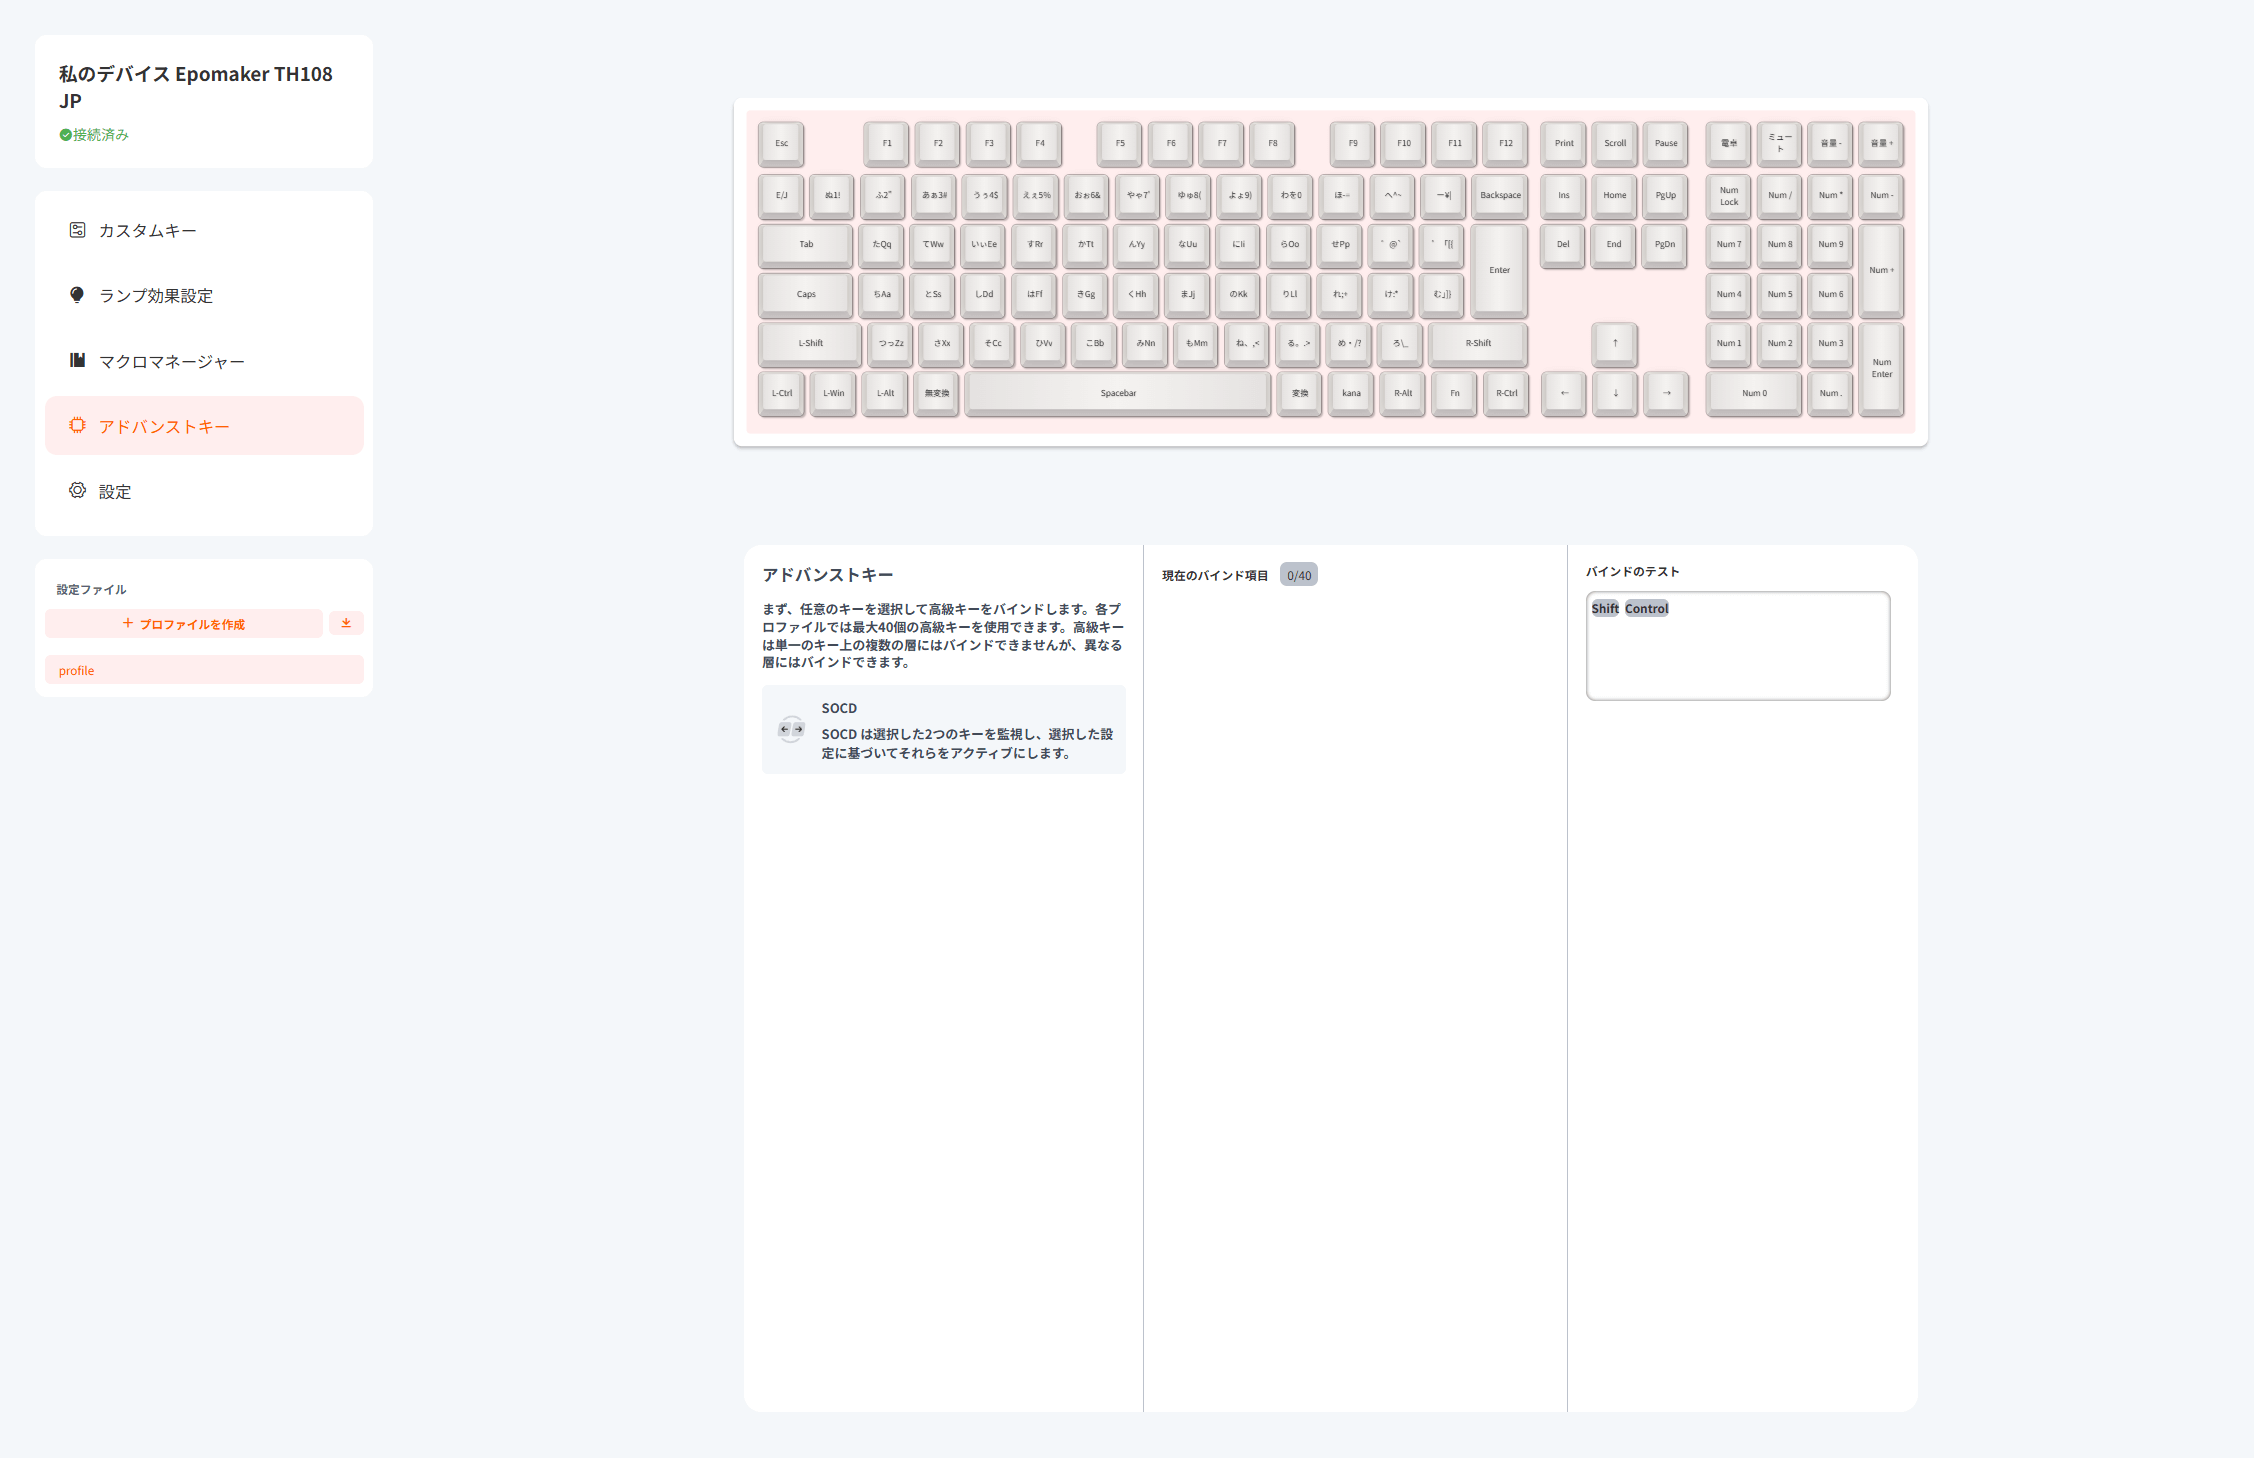Click the up arrow key

point(1614,343)
